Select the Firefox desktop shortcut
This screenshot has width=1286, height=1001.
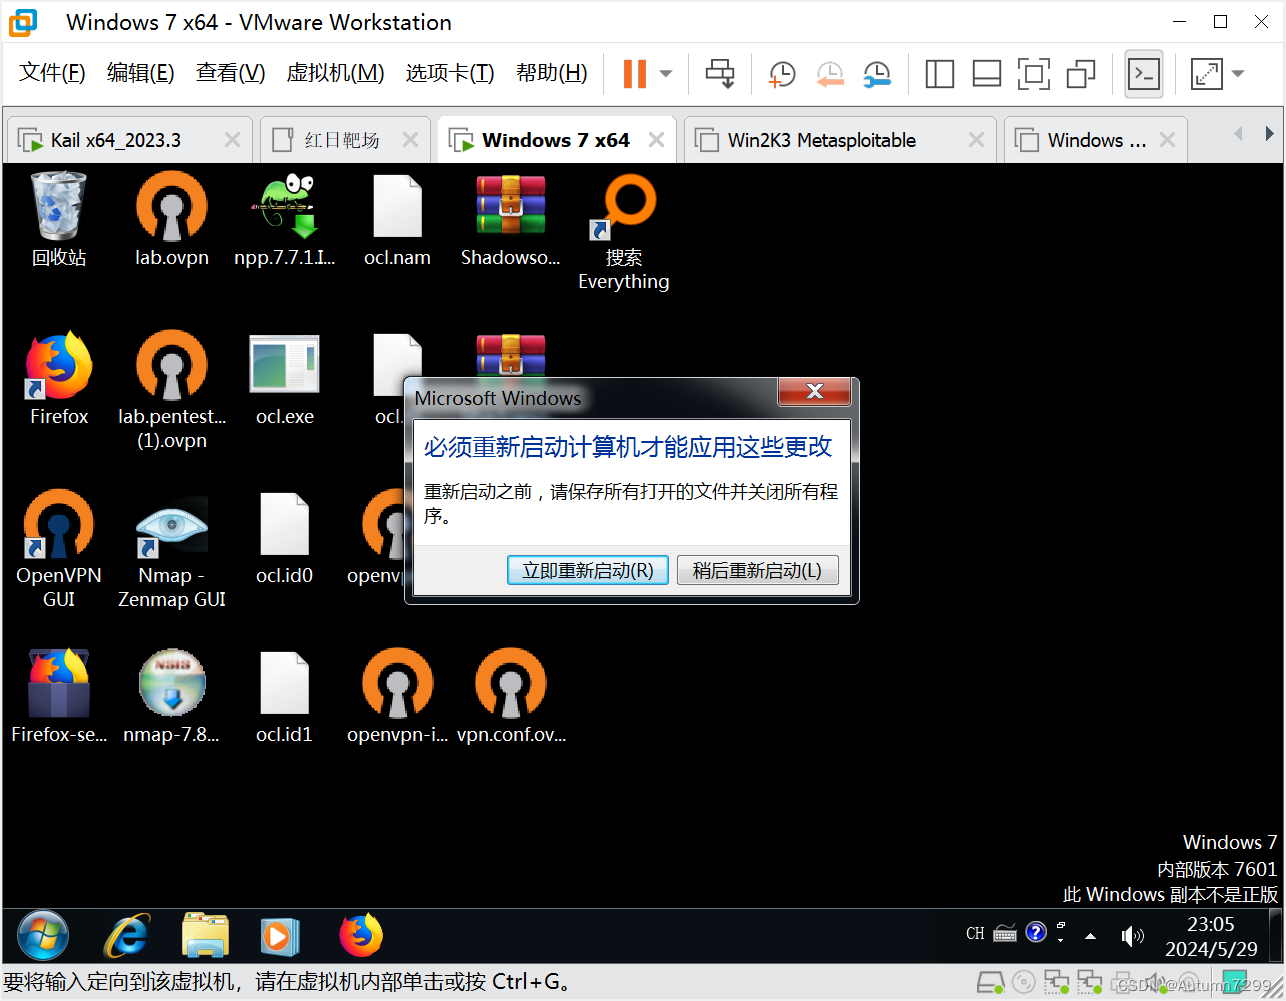(59, 379)
